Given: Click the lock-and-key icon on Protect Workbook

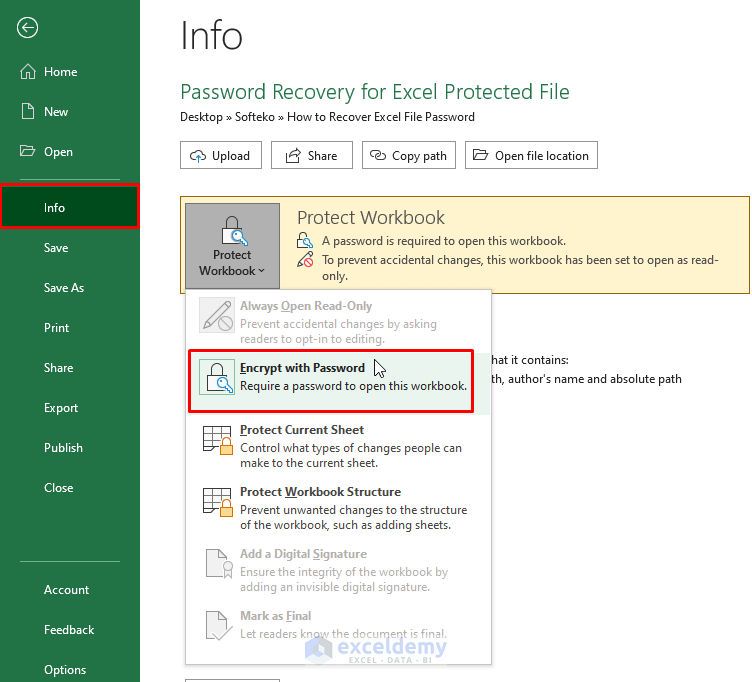Looking at the screenshot, I should (234, 231).
